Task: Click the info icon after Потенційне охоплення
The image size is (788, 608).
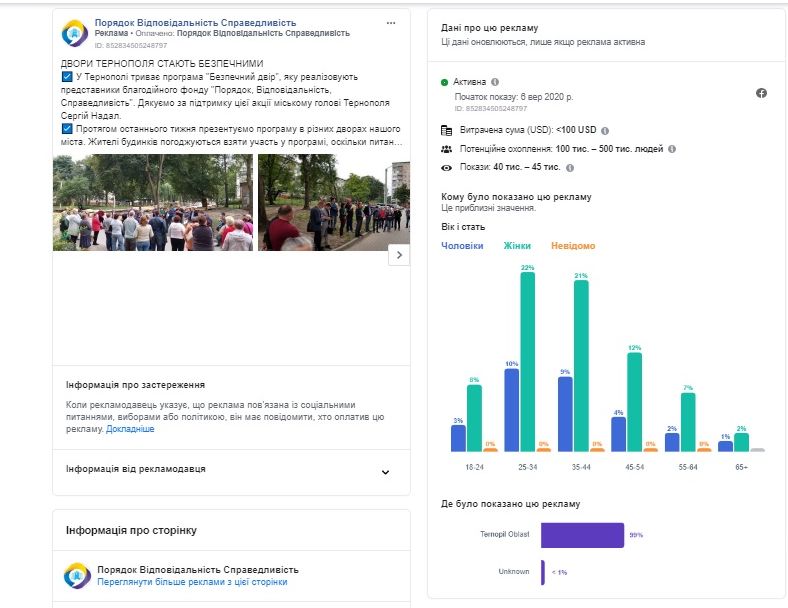Action: pyautogui.click(x=671, y=149)
